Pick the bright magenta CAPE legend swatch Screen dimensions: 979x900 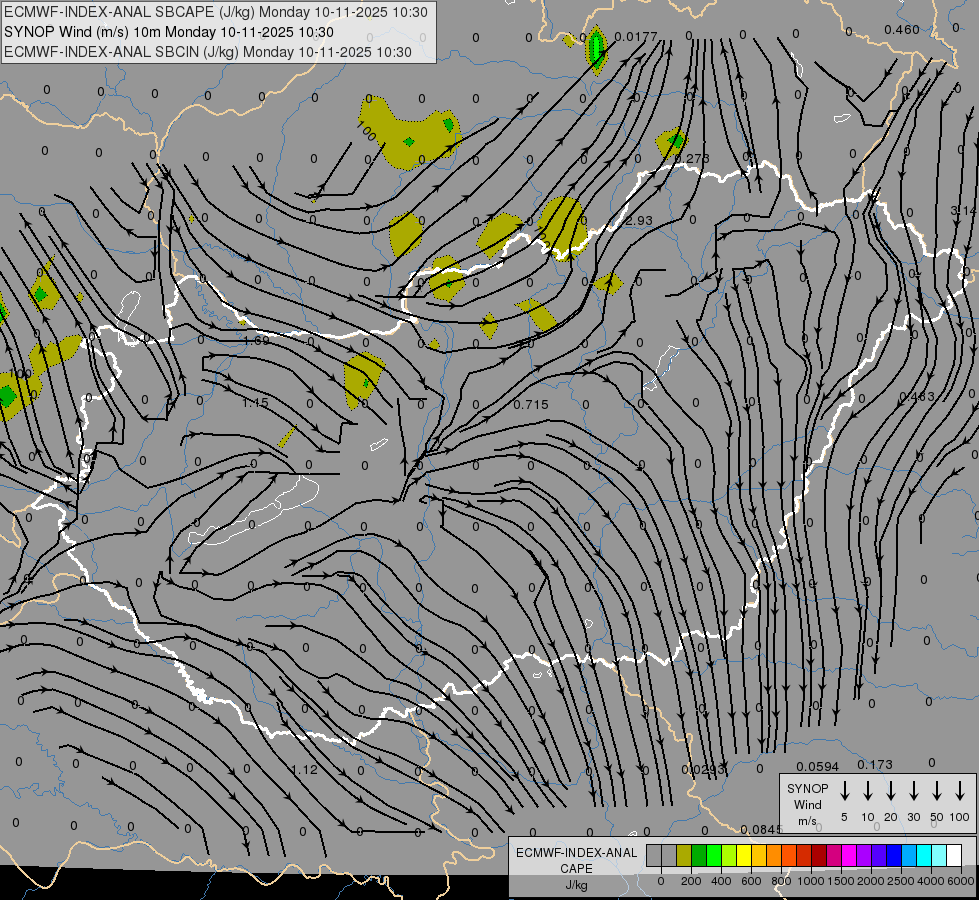(849, 855)
